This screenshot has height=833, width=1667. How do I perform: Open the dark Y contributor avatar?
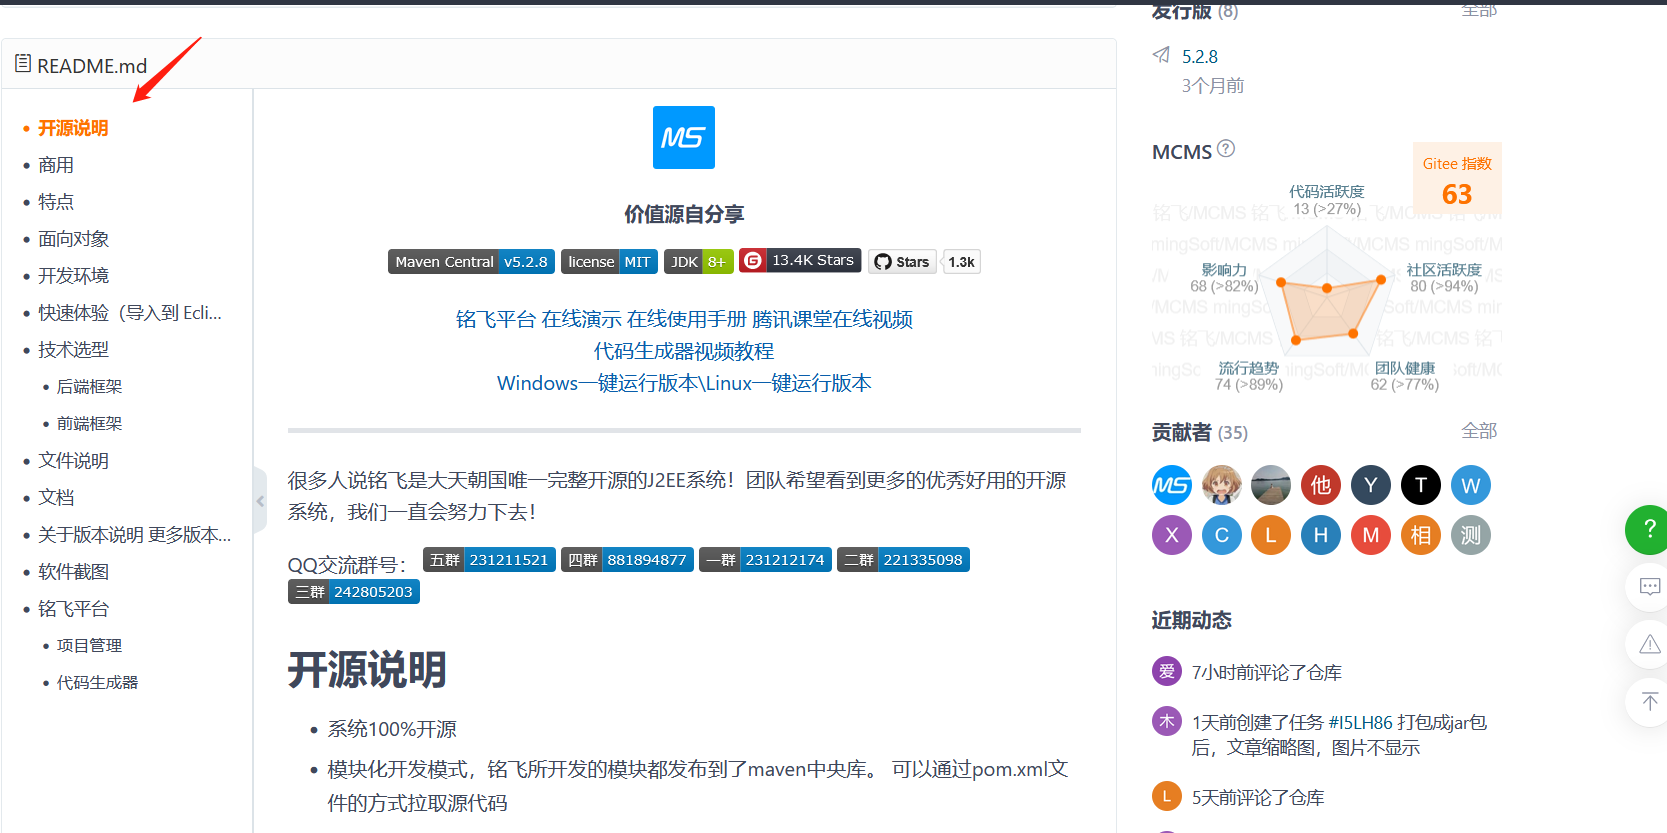[x=1371, y=485]
